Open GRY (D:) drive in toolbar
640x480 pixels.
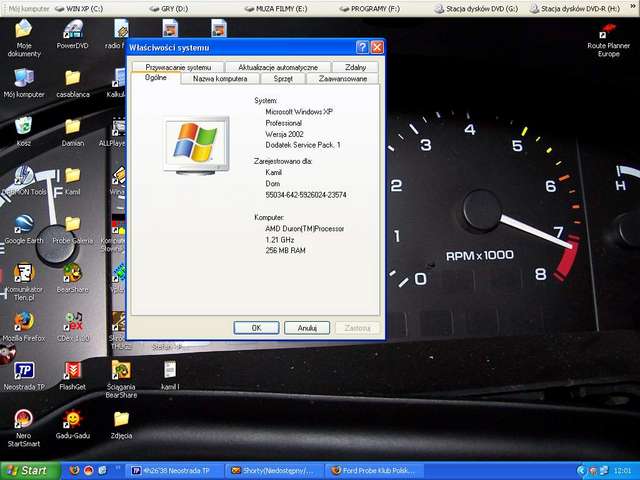[x=169, y=8]
